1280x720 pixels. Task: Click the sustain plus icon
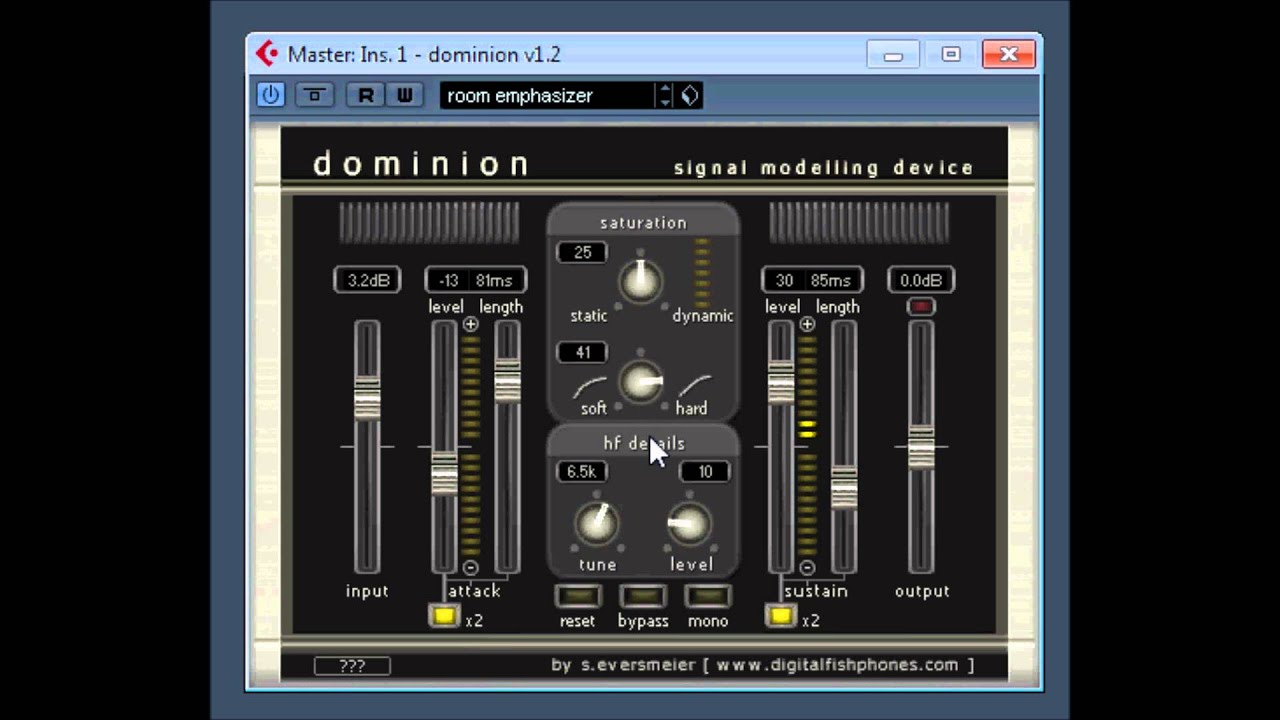[807, 324]
